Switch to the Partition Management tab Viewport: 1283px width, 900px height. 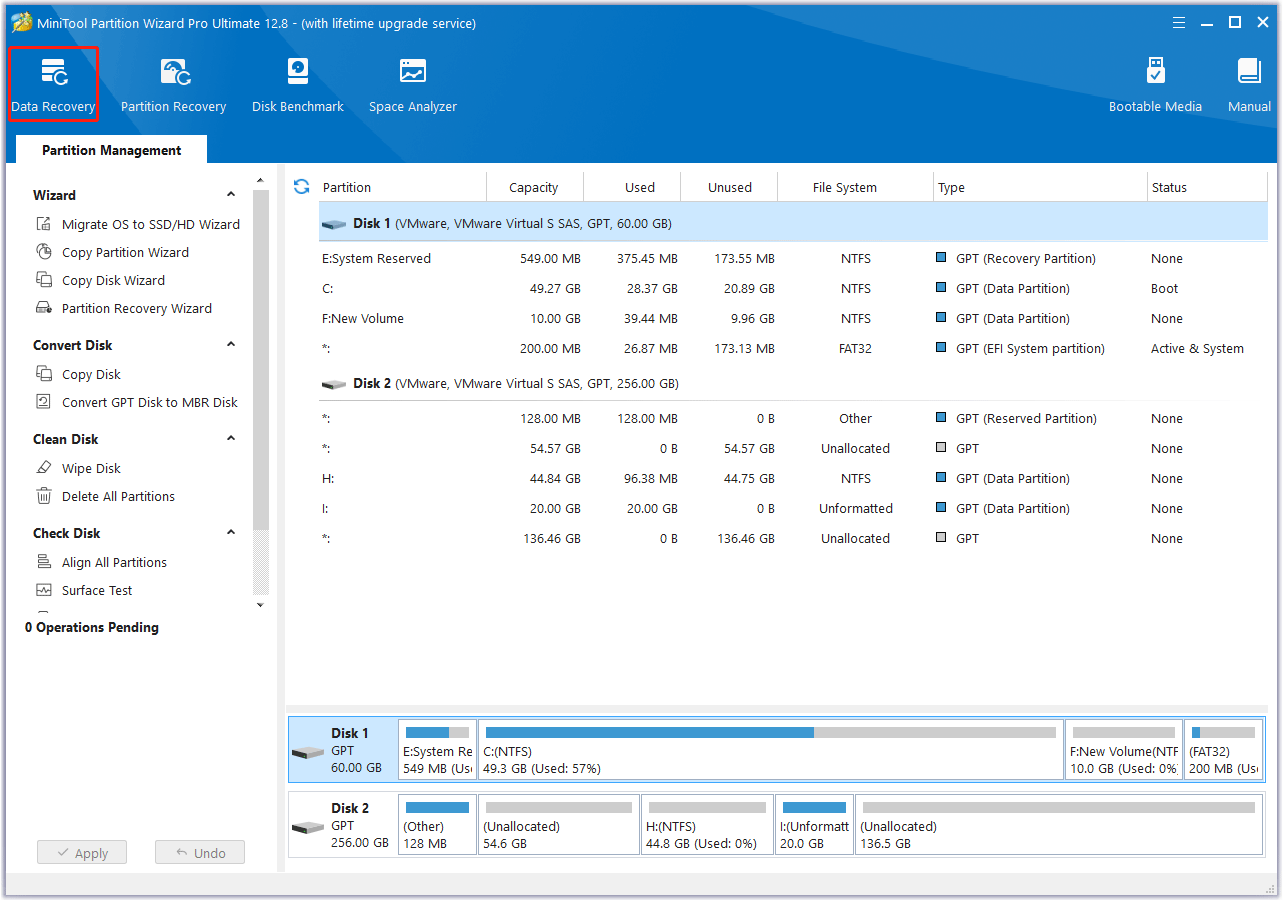click(x=110, y=149)
